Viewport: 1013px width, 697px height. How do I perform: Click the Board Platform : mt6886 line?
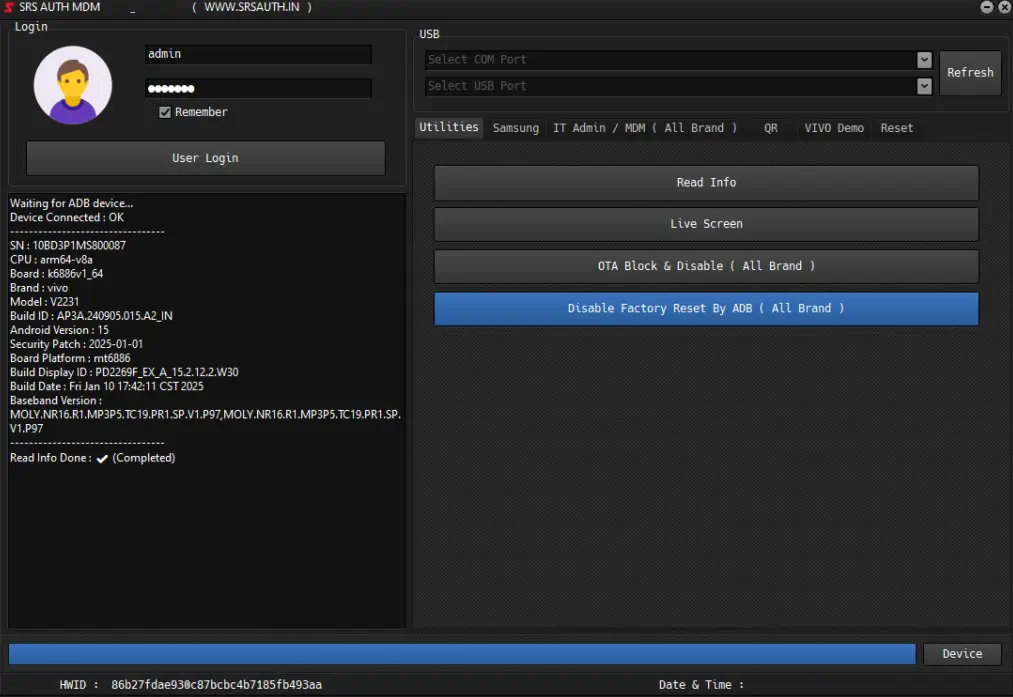pos(70,358)
